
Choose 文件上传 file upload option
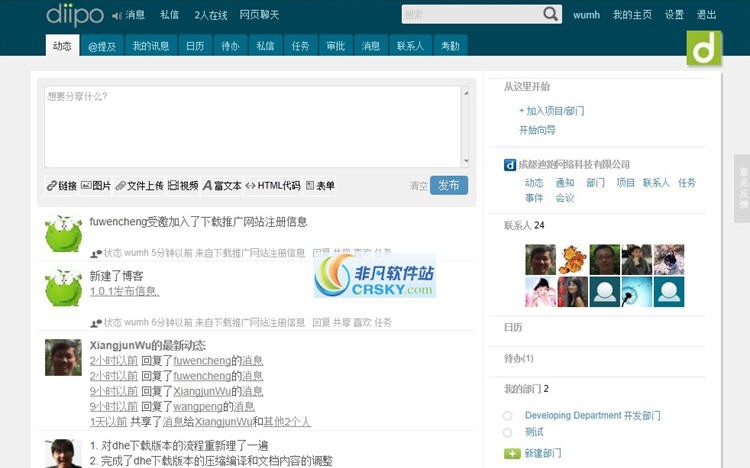pos(139,186)
